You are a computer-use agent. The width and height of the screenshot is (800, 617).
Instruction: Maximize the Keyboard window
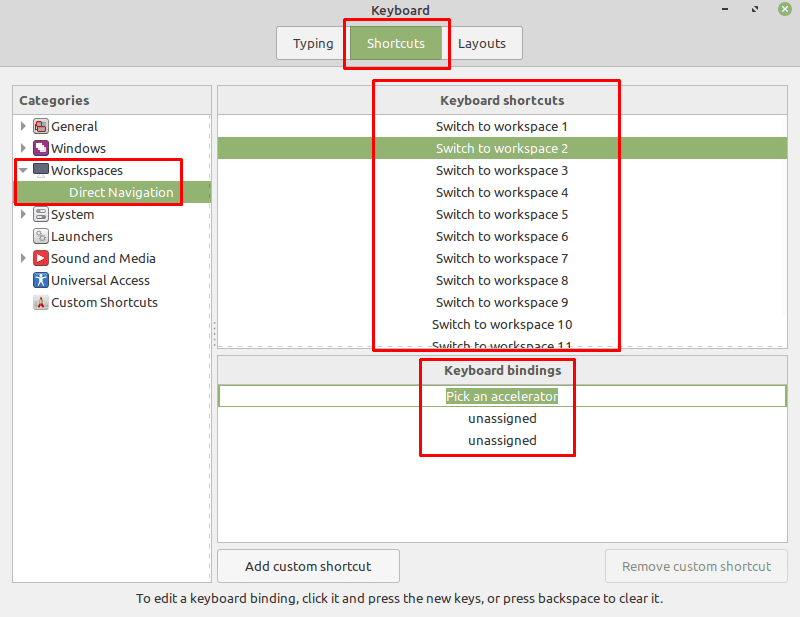(x=755, y=9)
